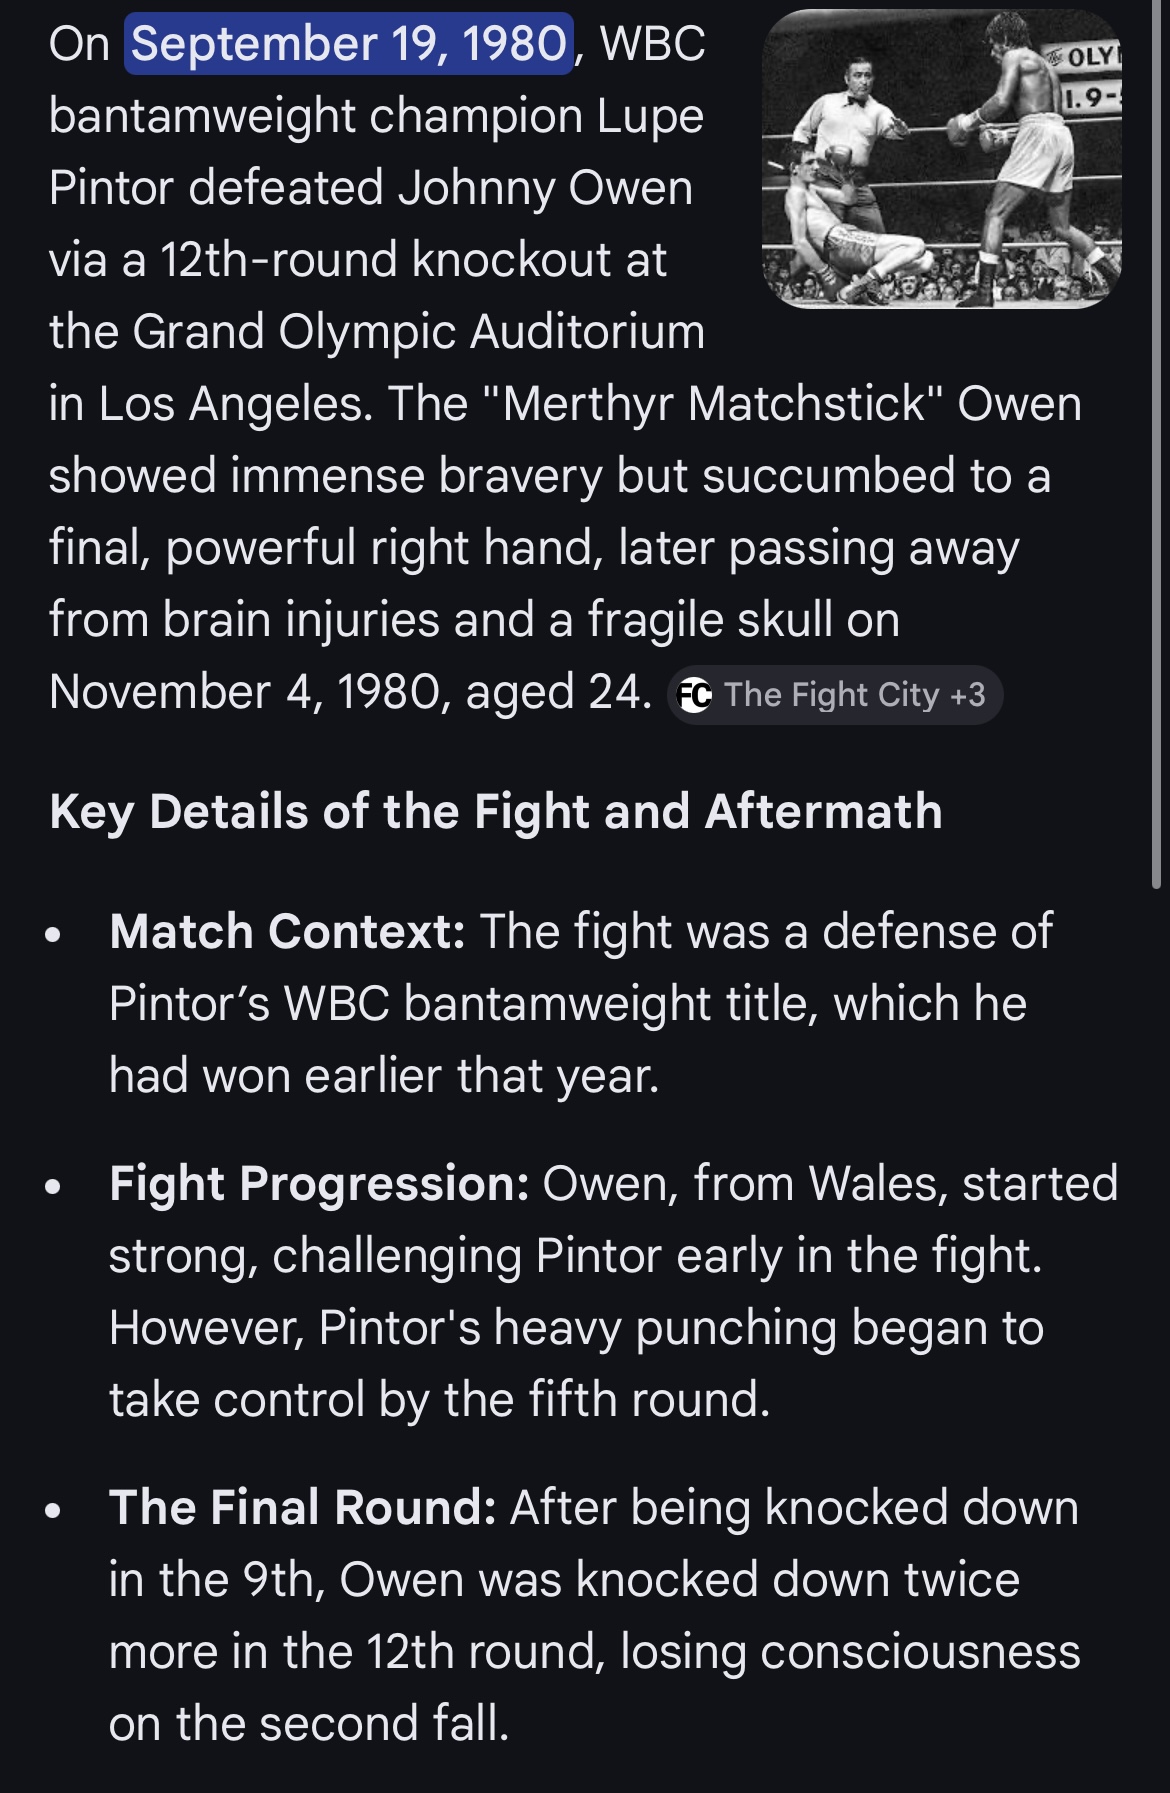Image resolution: width=1170 pixels, height=1793 pixels.
Task: Click the Los Angeles text
Action: tap(235, 404)
